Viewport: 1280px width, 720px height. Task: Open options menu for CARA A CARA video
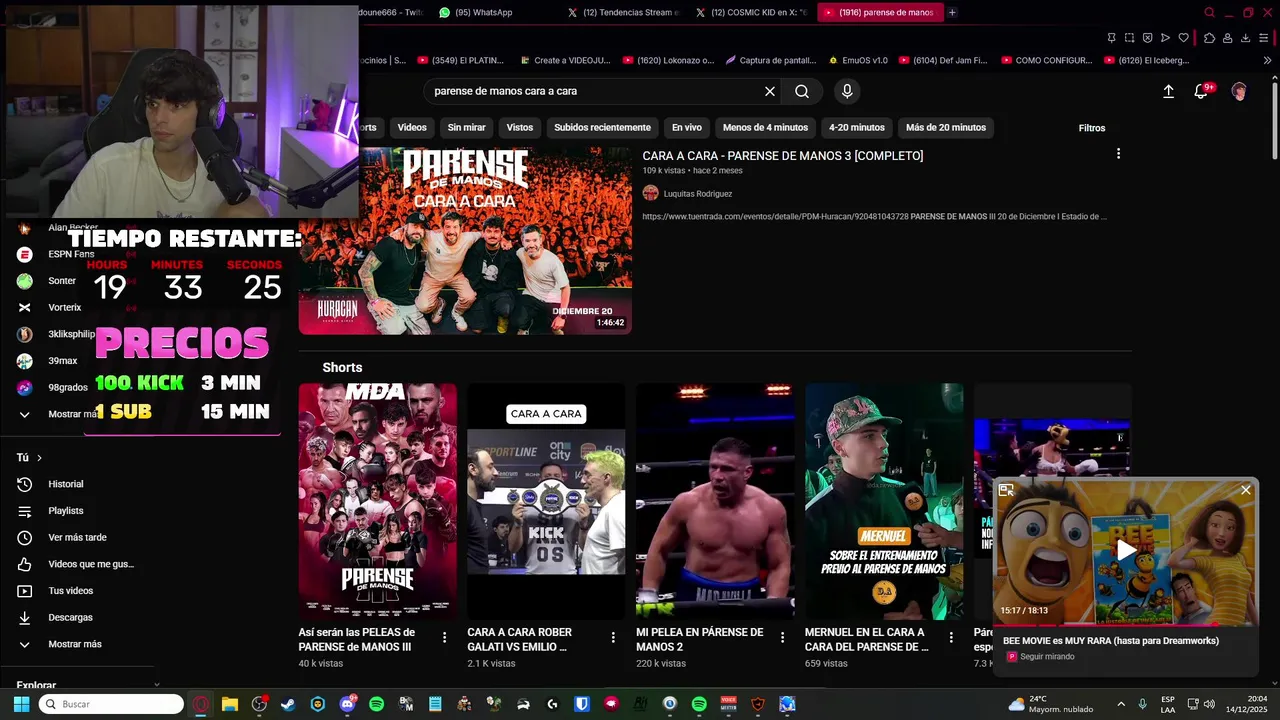1118,154
